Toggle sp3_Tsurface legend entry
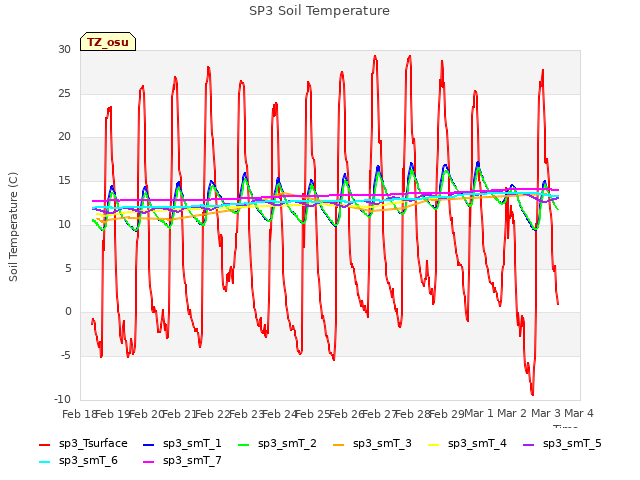Viewport: 640px width, 480px height. (83, 444)
